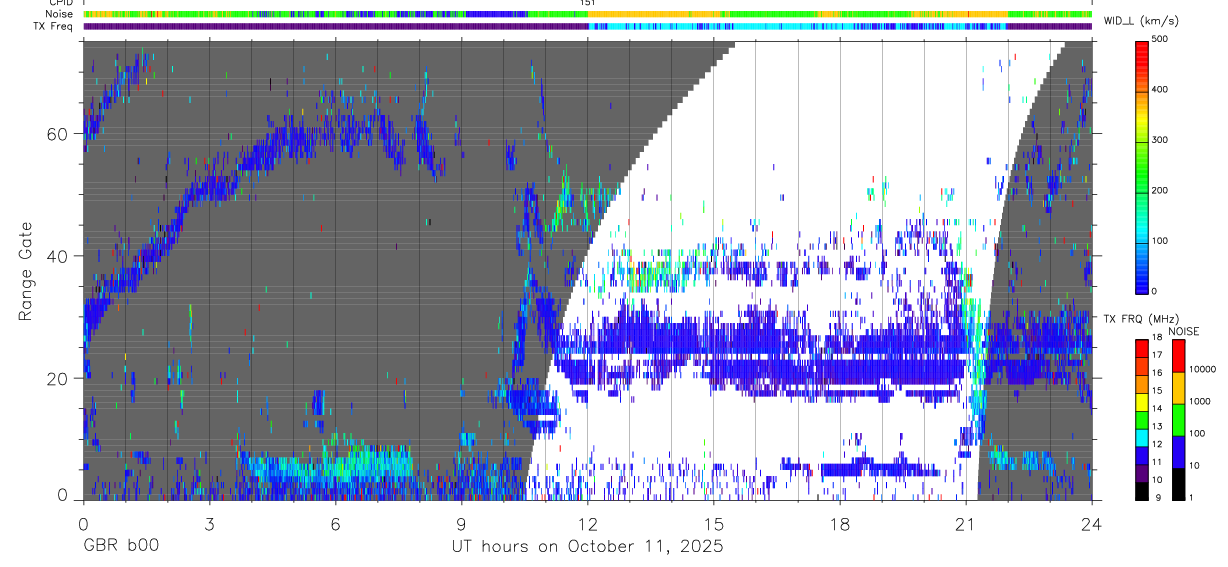Pick the red 17–18 MHz segment of TX FRQ bar
Screen dimensions: 1228x567
pyautogui.click(x=1142, y=347)
